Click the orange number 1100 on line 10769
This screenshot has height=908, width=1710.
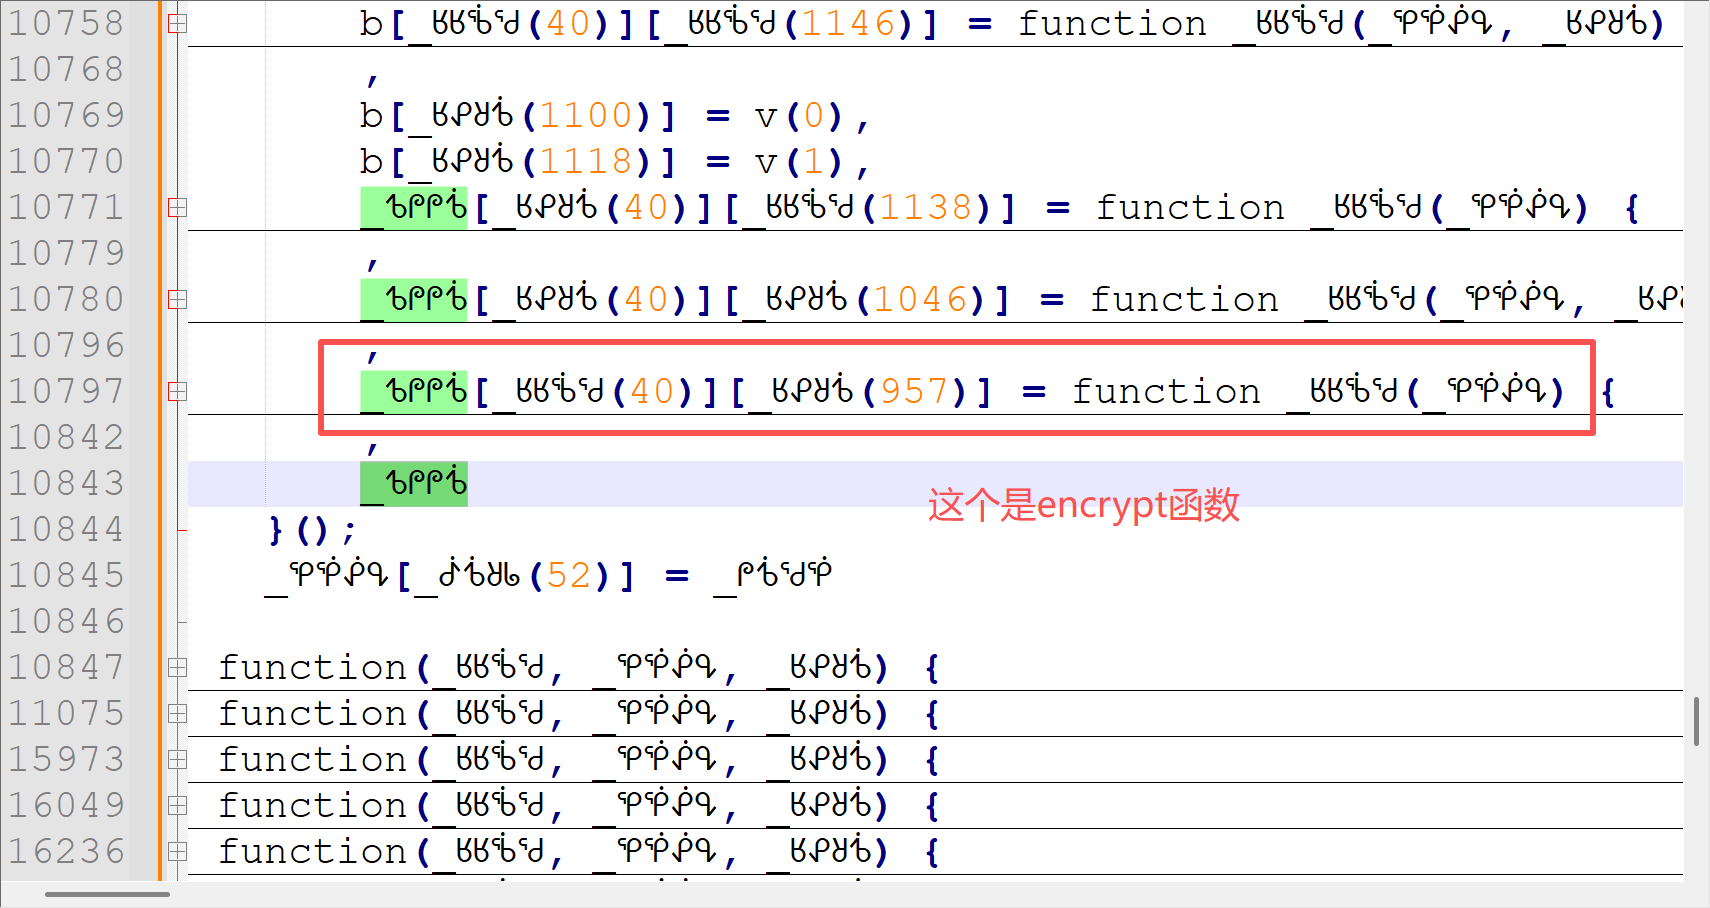pos(587,115)
